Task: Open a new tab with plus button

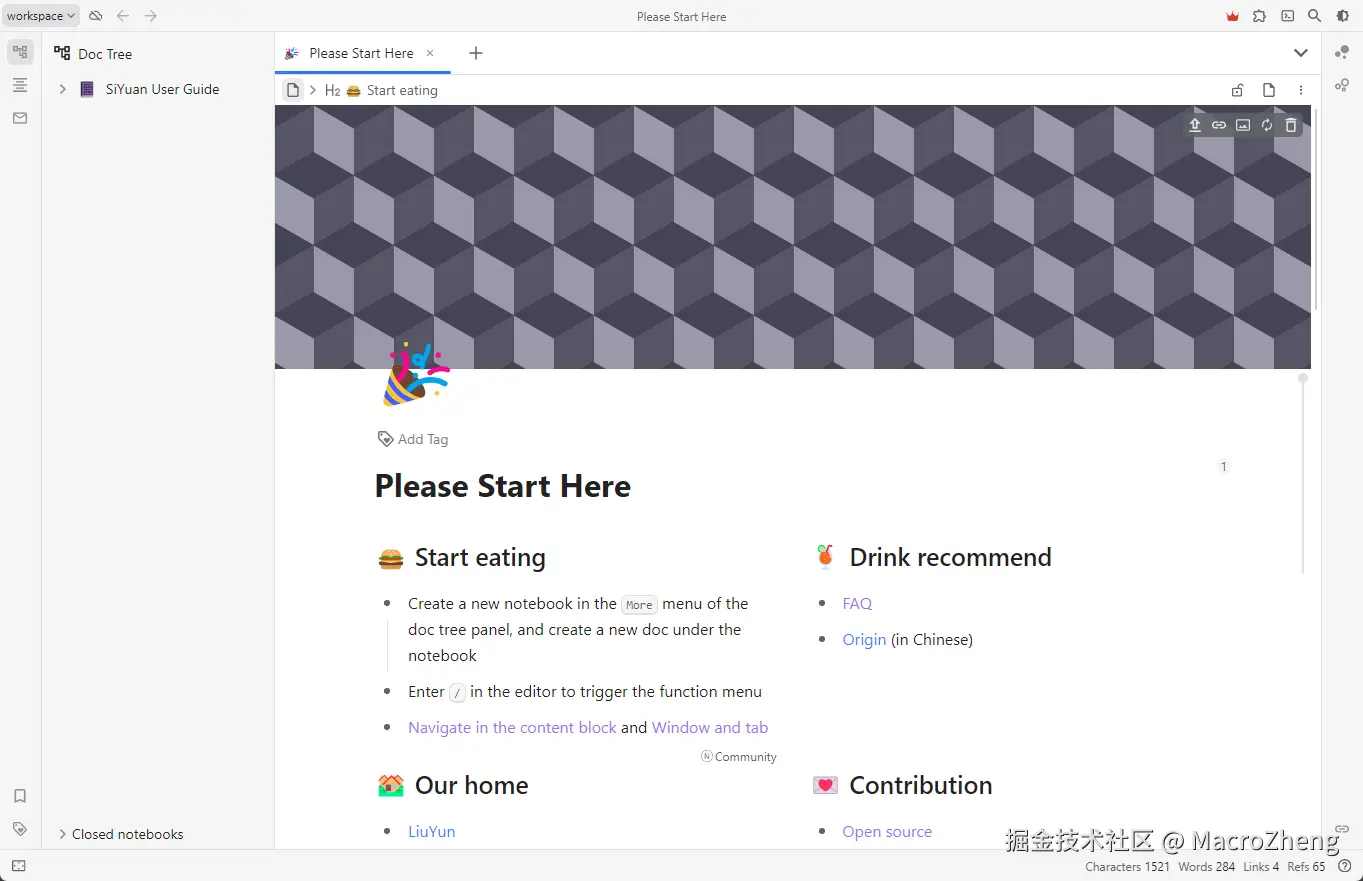Action: pos(476,53)
